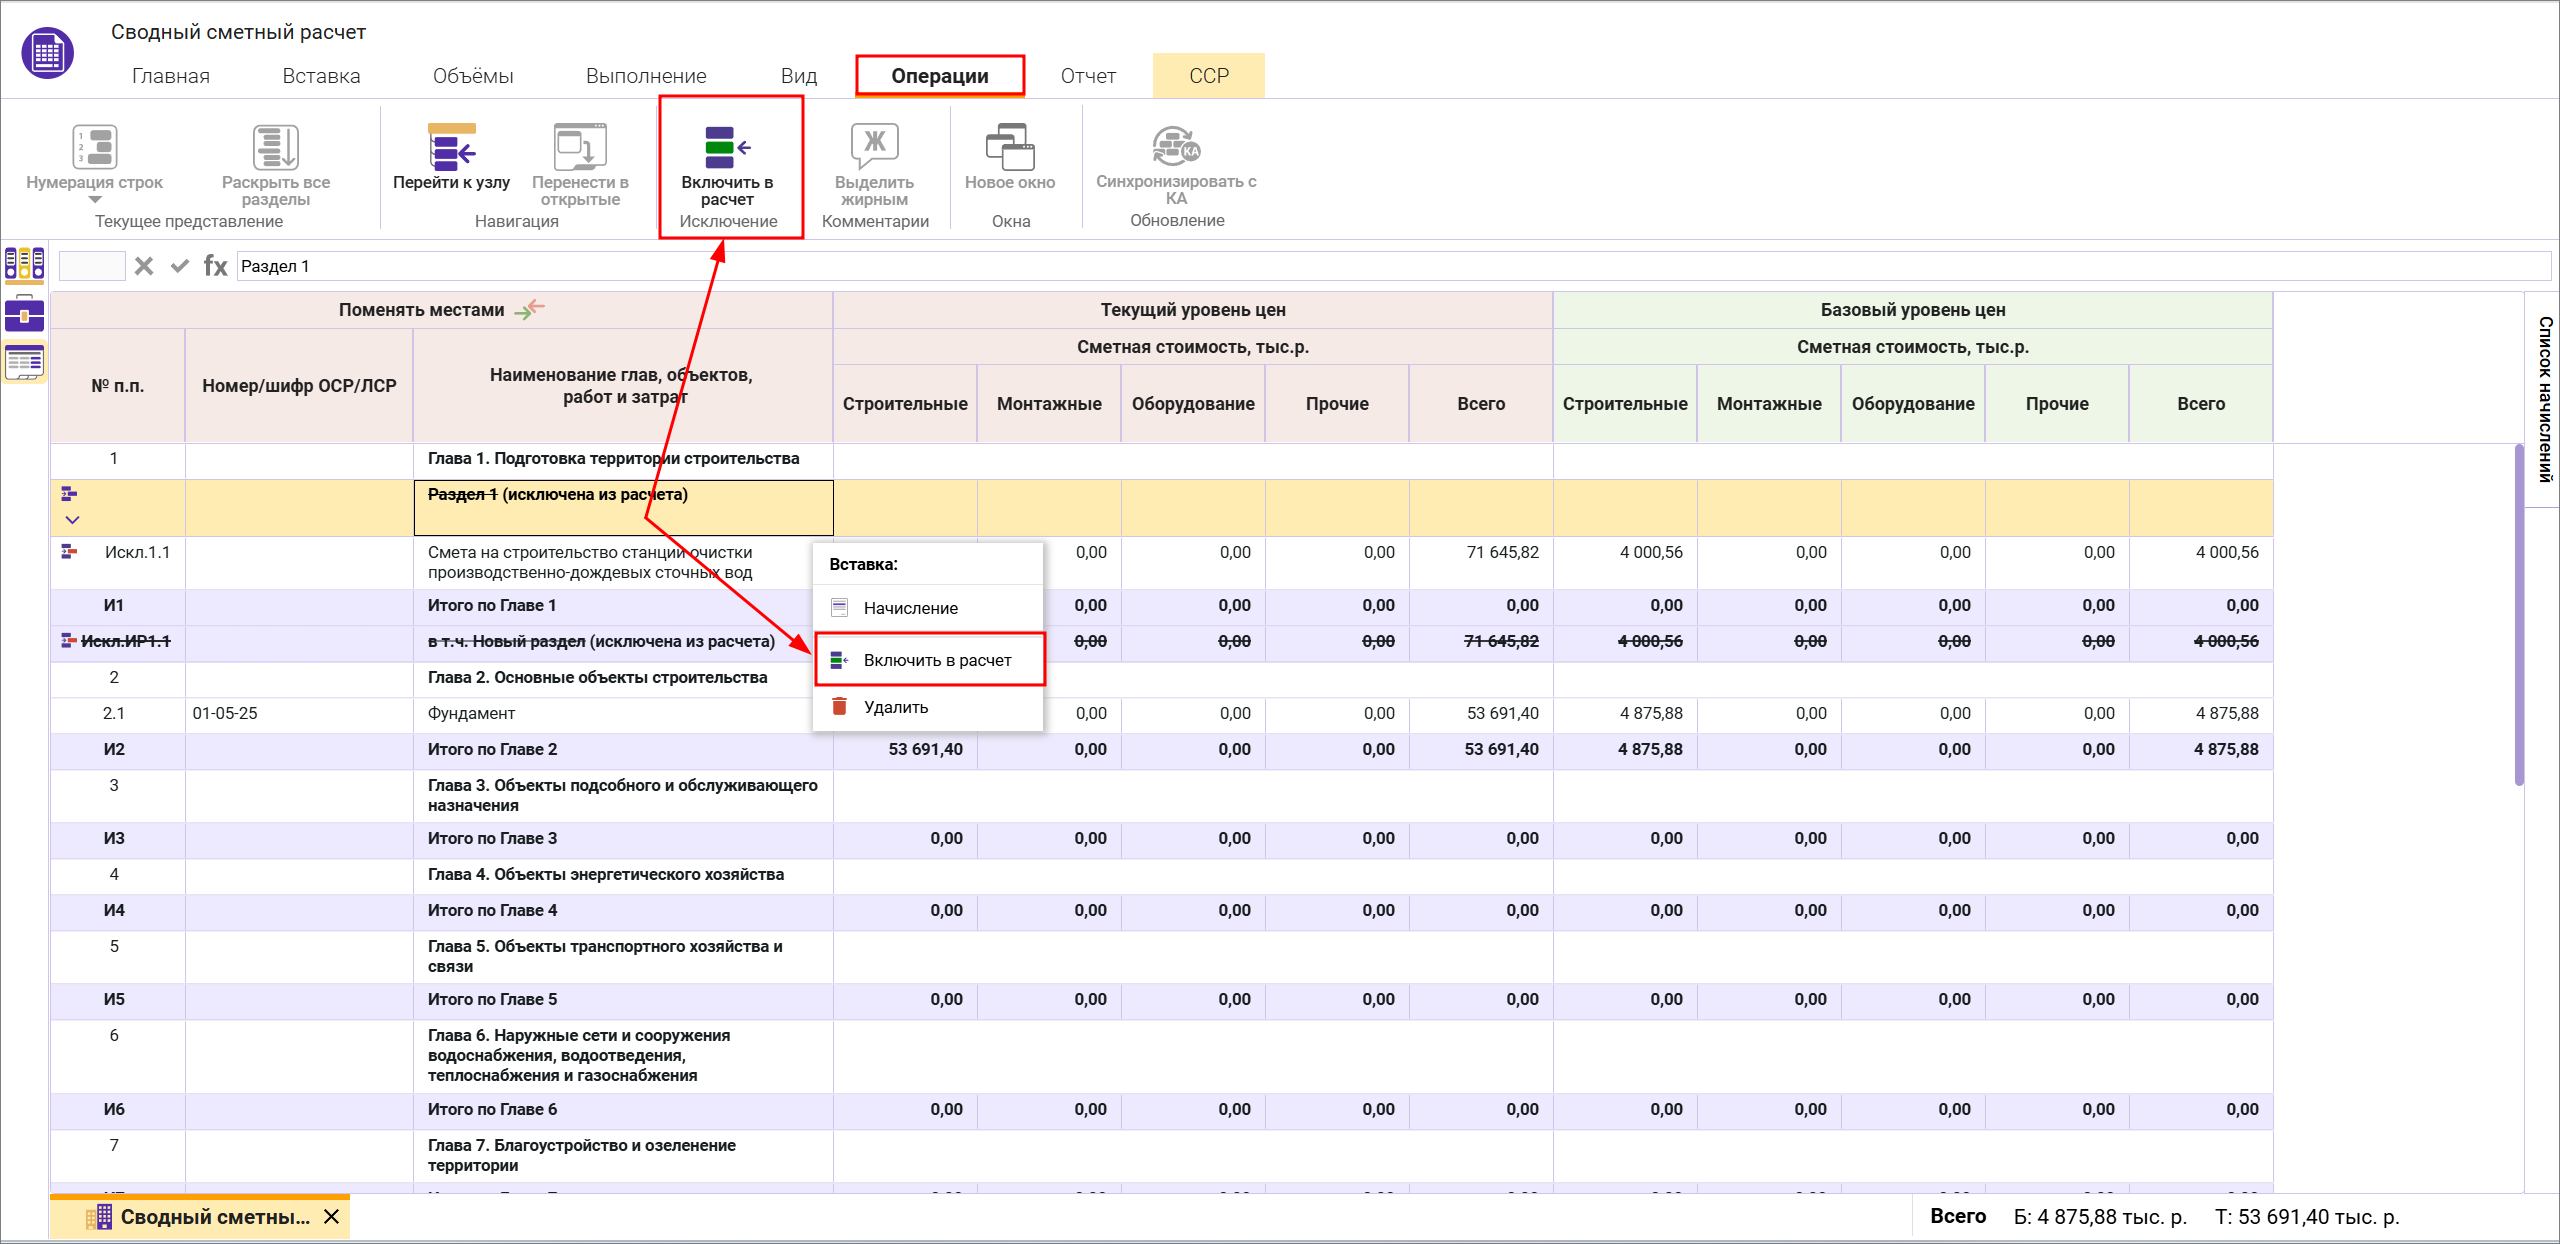Confirm formula with check mark icon

click(180, 266)
